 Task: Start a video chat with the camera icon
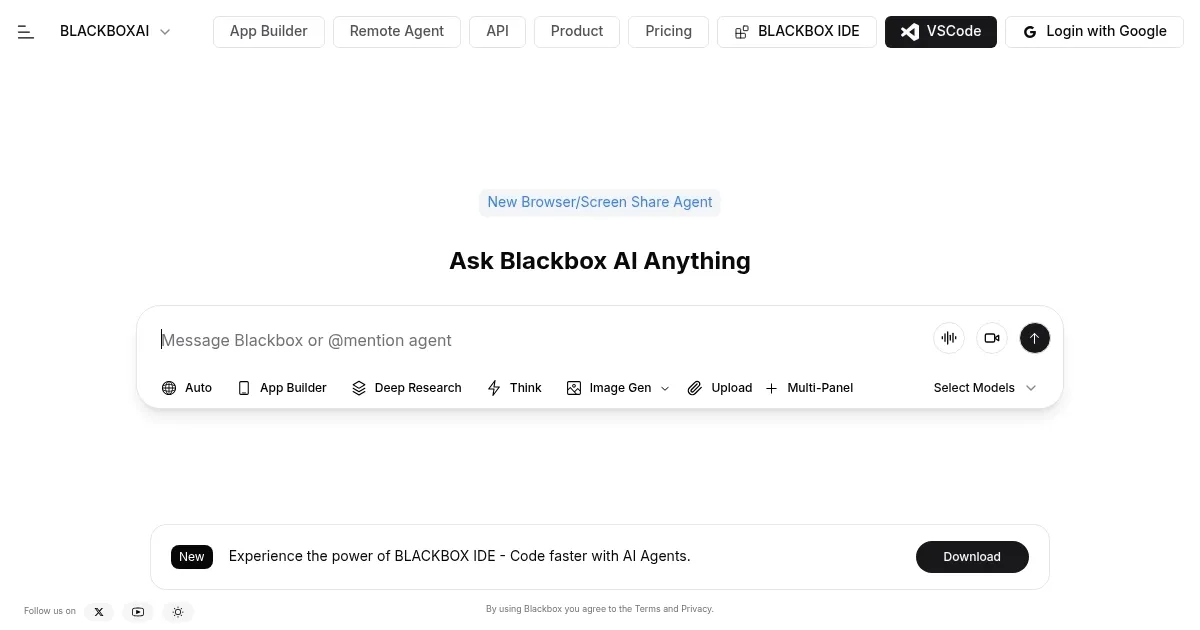992,338
